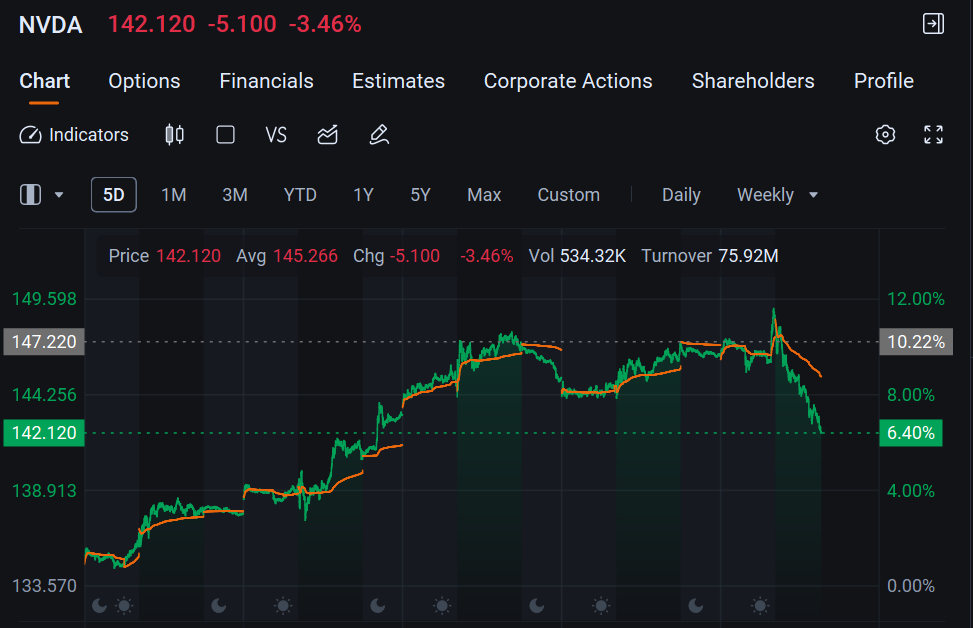Image resolution: width=973 pixels, height=628 pixels.
Task: Open the Financials tab
Action: tap(266, 81)
